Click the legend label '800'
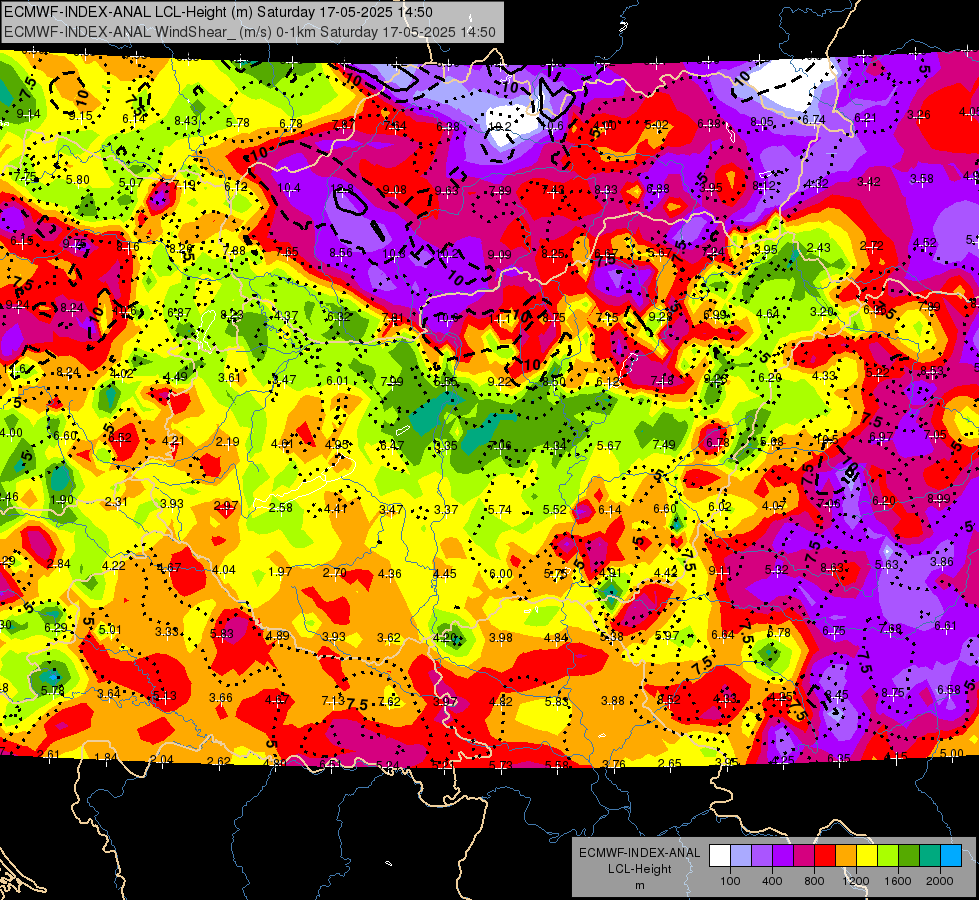Screen dimensions: 979x900 [814, 881]
